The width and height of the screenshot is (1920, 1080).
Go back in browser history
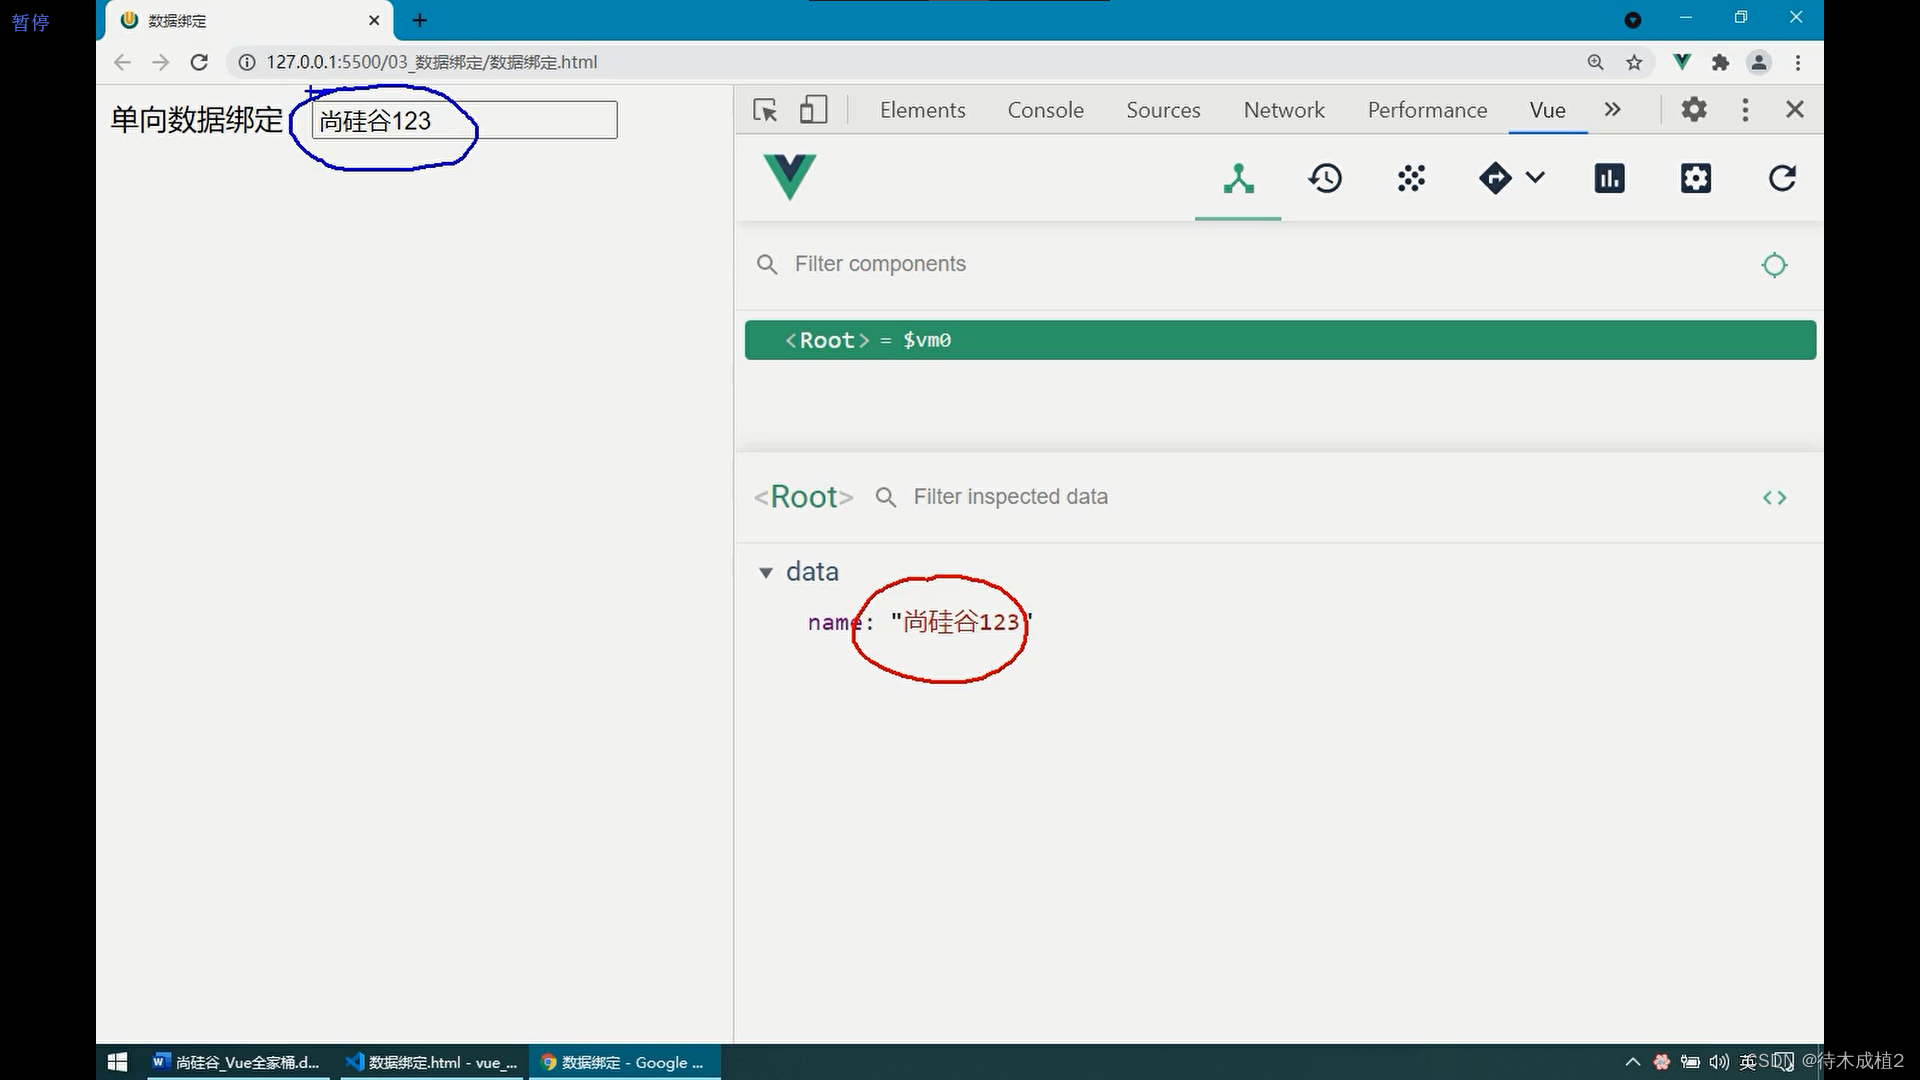click(122, 62)
